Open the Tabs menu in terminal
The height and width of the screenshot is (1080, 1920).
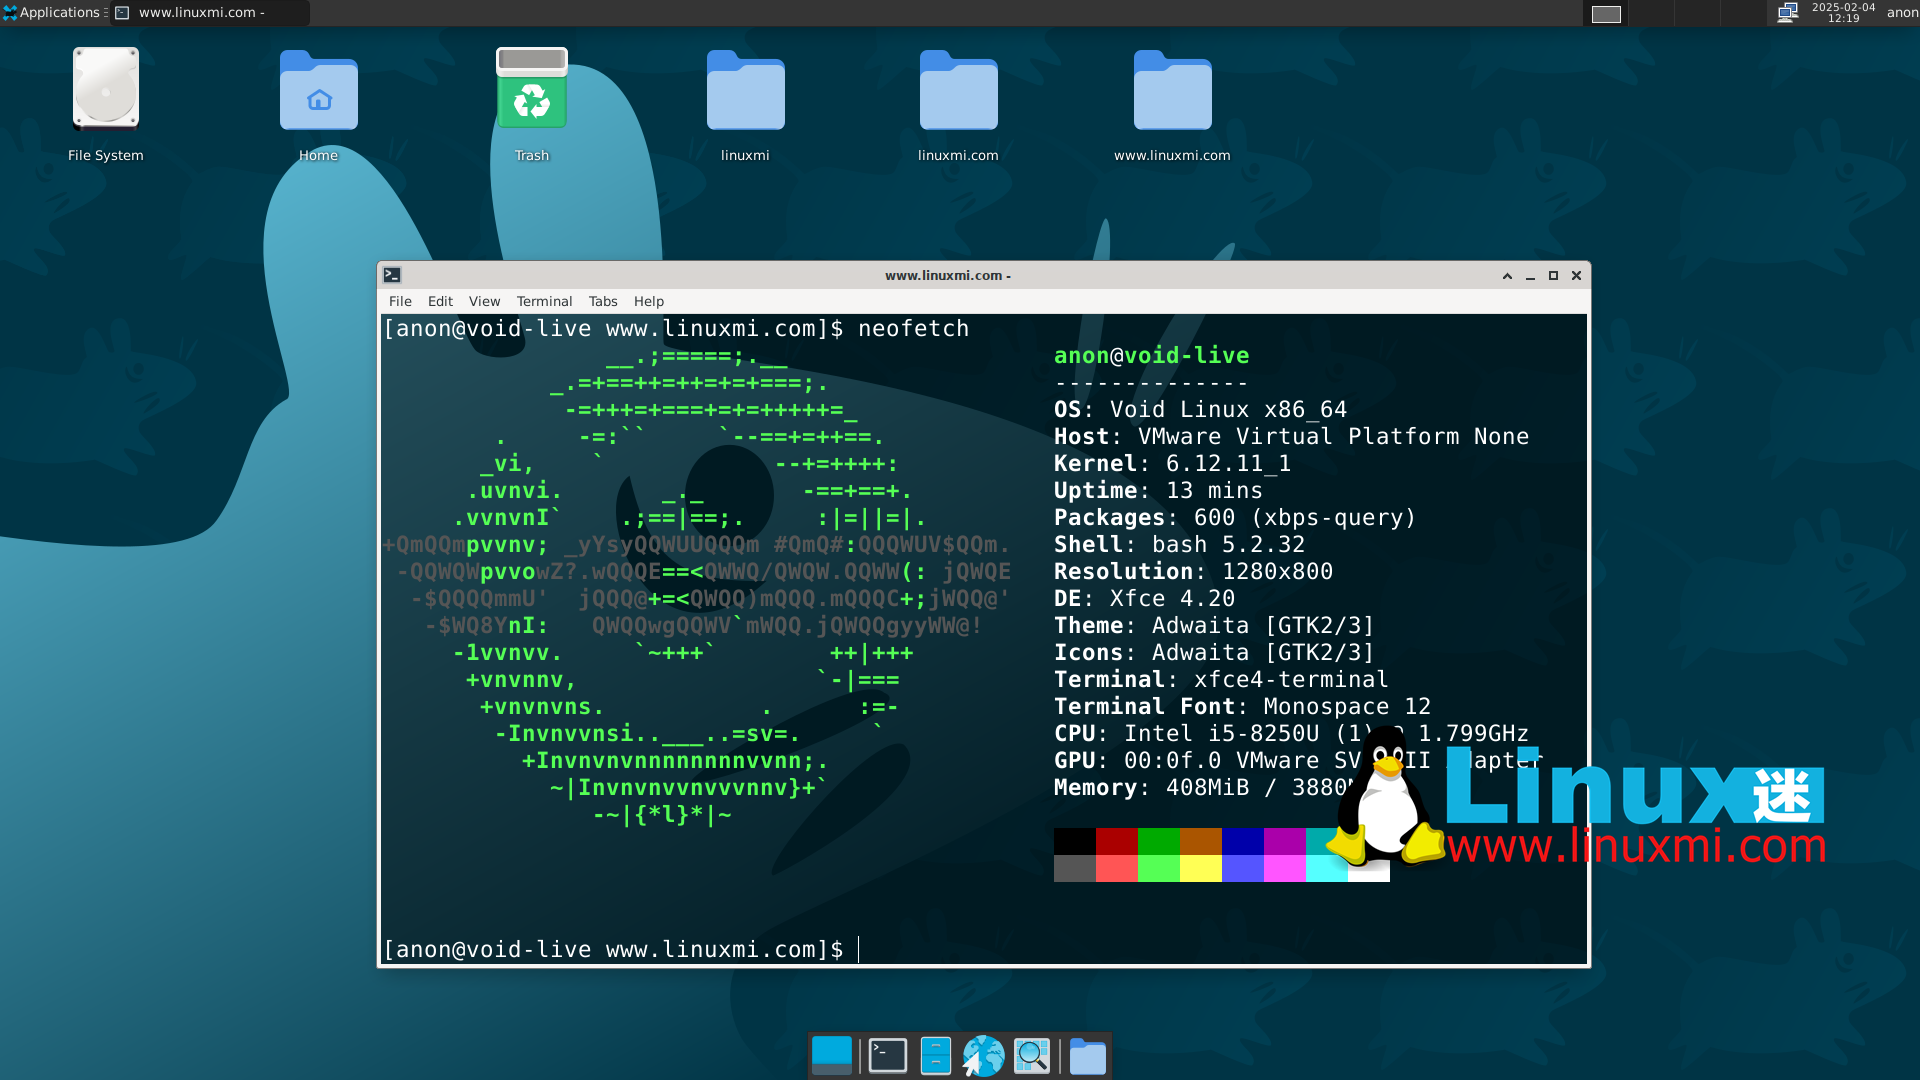click(602, 301)
